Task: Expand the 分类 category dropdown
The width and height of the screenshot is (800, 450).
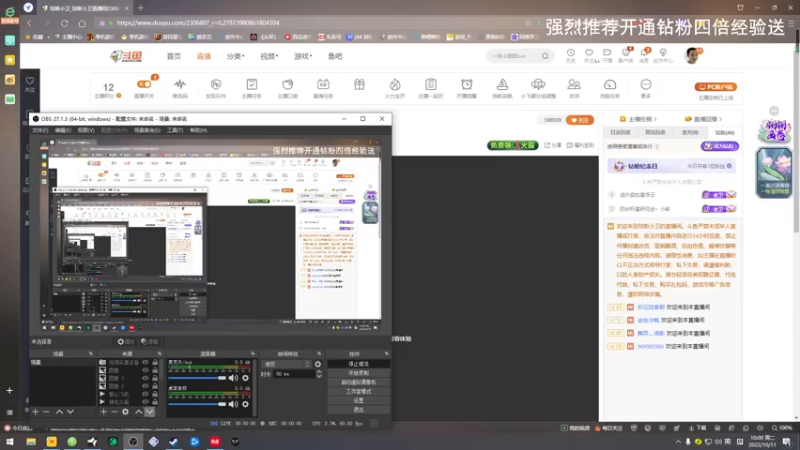Action: [x=235, y=56]
